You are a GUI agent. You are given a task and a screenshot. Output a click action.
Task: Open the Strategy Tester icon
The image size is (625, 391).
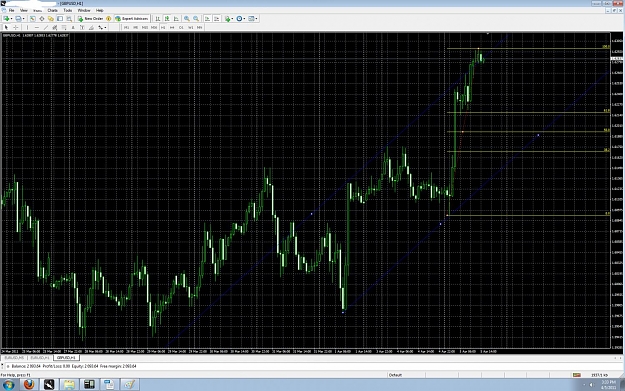pos(69,19)
